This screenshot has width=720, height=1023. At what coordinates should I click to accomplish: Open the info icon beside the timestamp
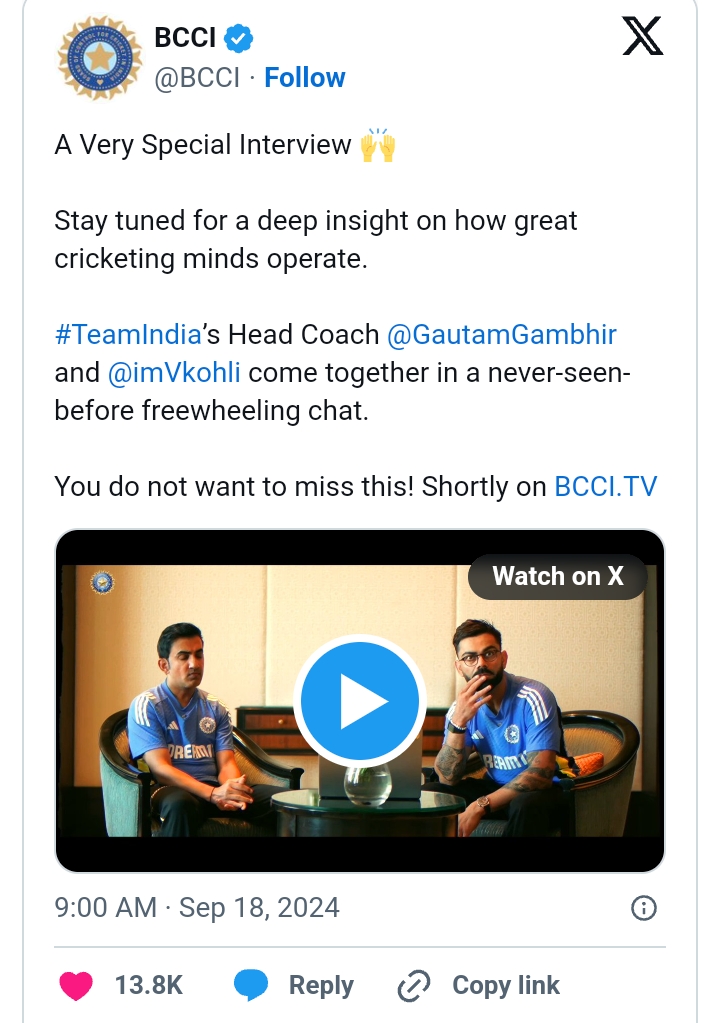[645, 908]
